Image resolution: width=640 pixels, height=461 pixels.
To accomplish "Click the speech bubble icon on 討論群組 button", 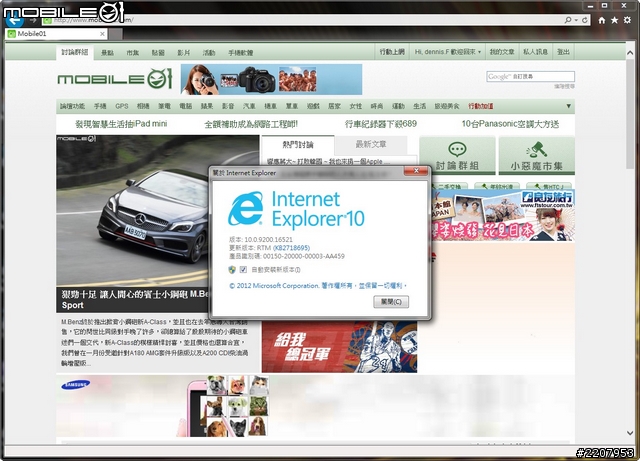I will (x=457, y=149).
